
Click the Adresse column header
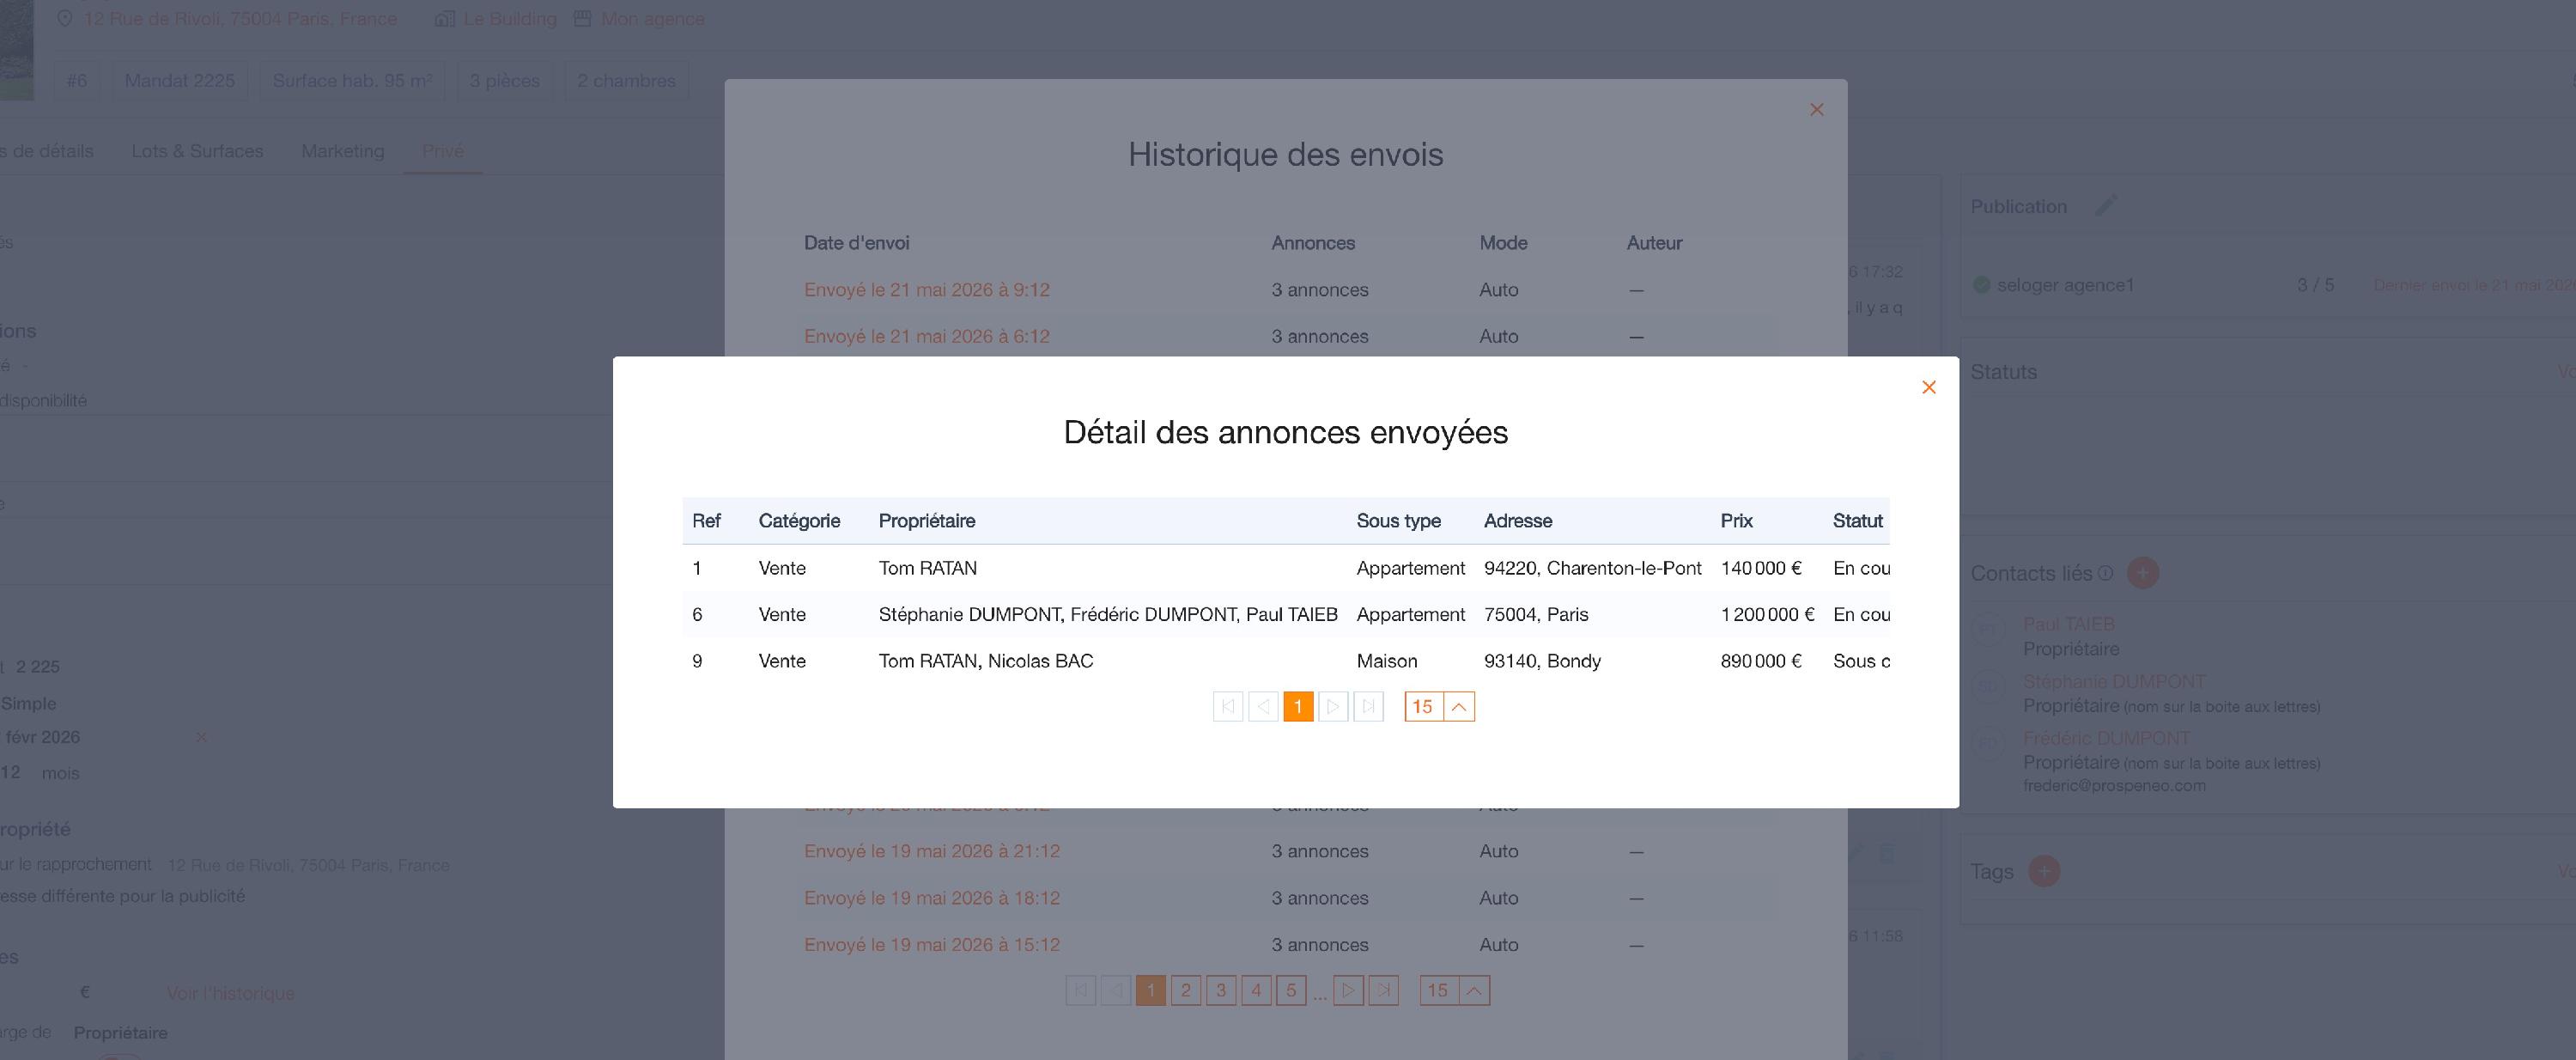(1518, 521)
